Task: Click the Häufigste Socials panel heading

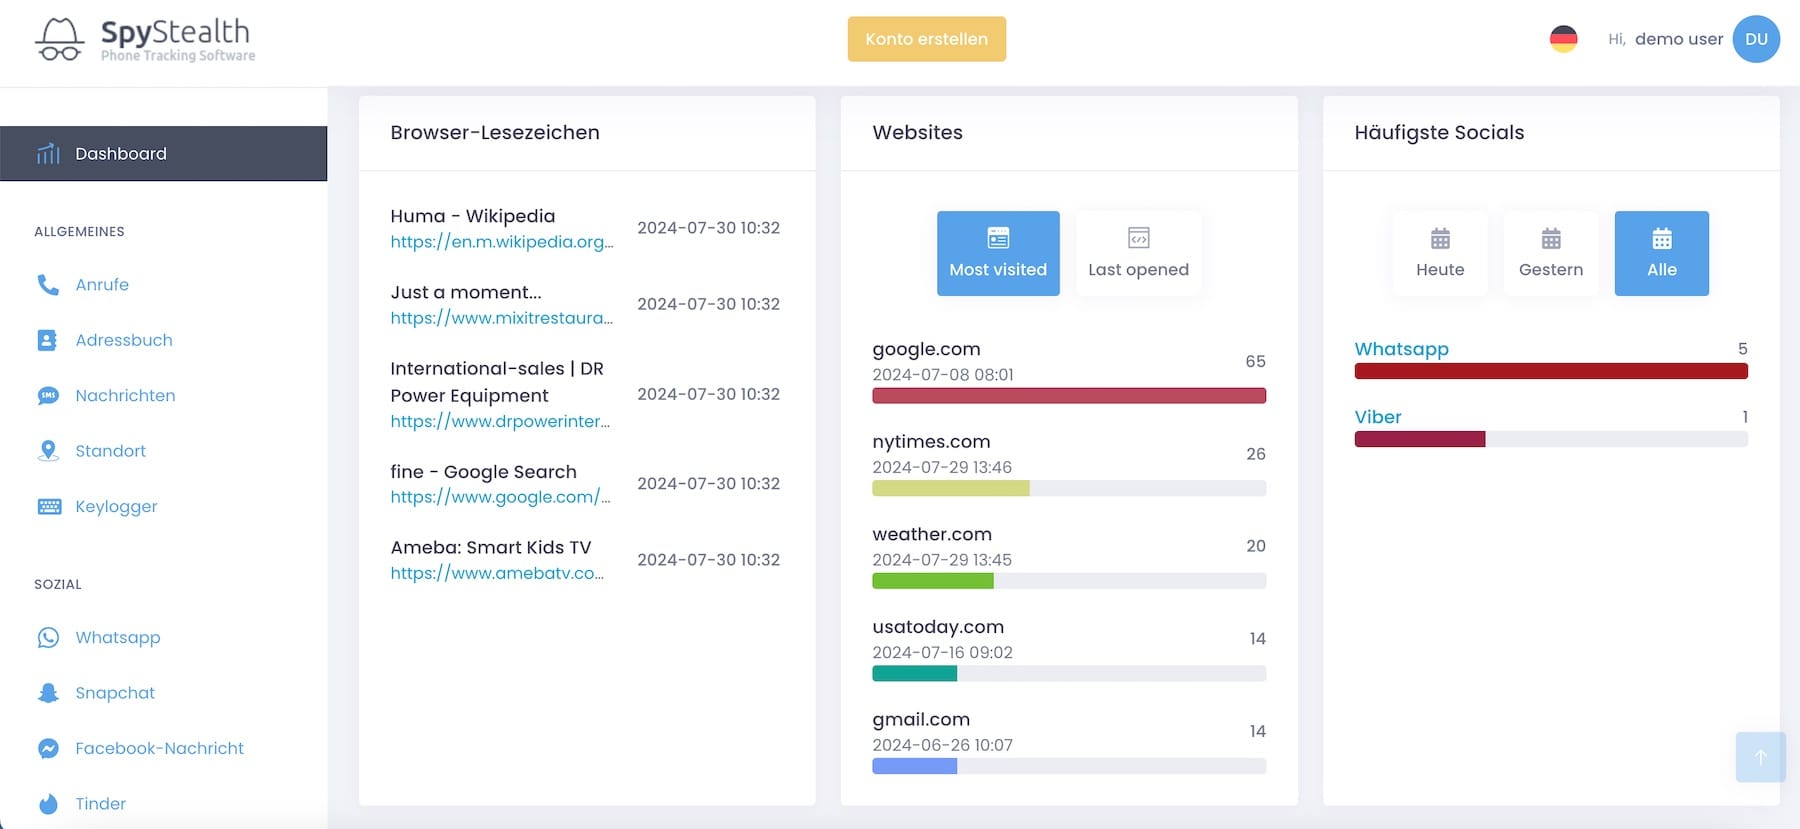Action: (x=1439, y=133)
